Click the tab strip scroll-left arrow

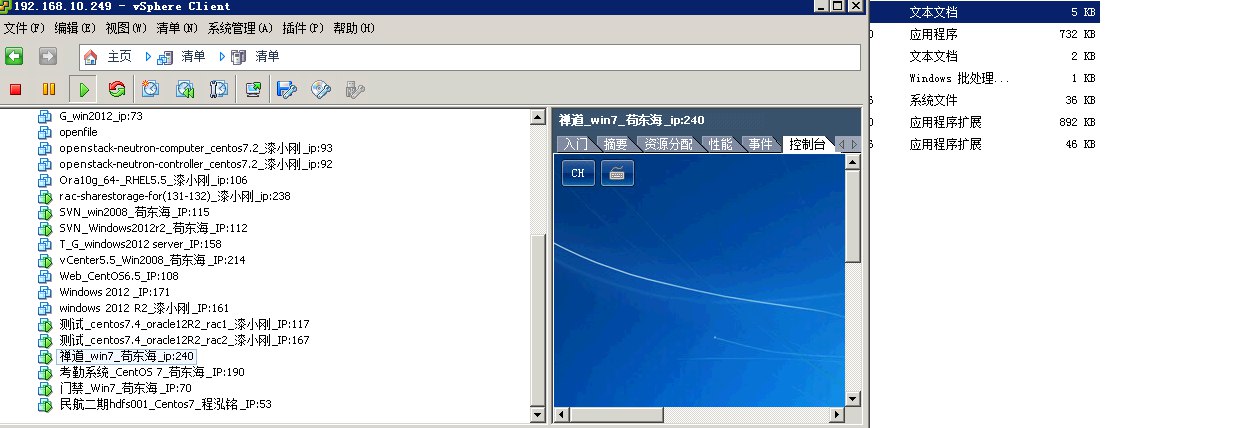(842, 144)
